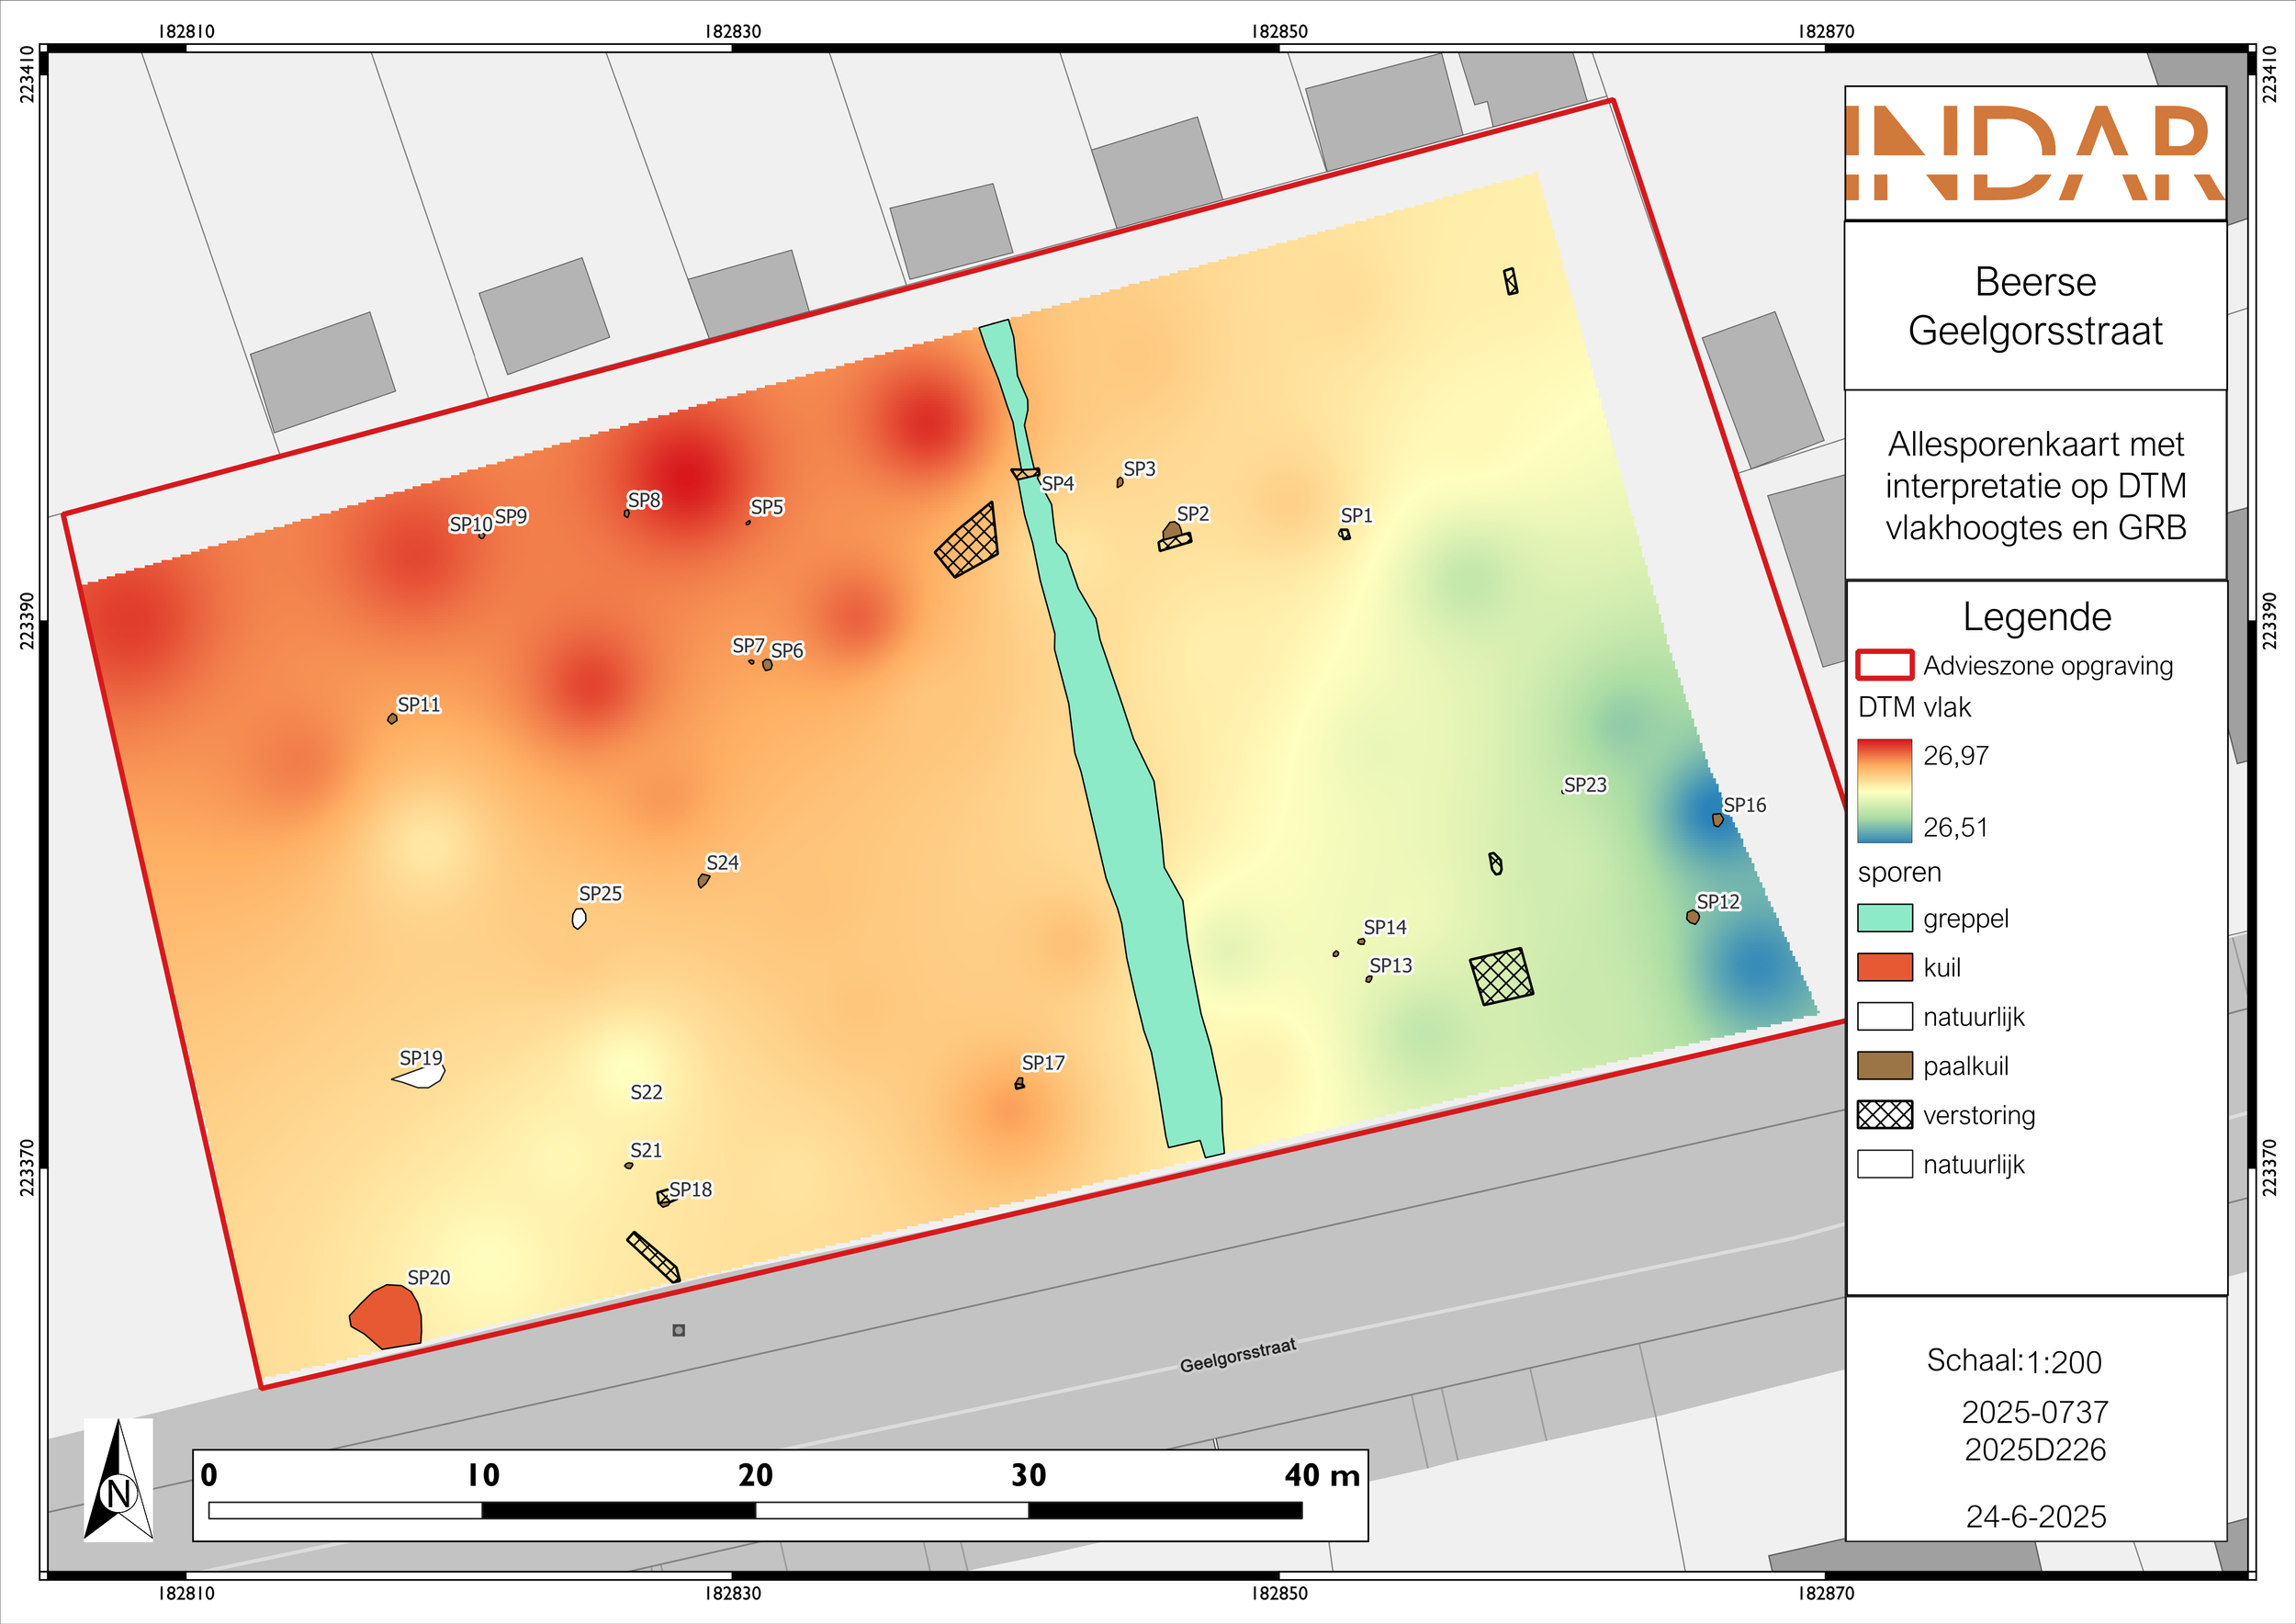This screenshot has width=2296, height=1624.
Task: Click the white oval feature SP25
Action: pos(579,918)
